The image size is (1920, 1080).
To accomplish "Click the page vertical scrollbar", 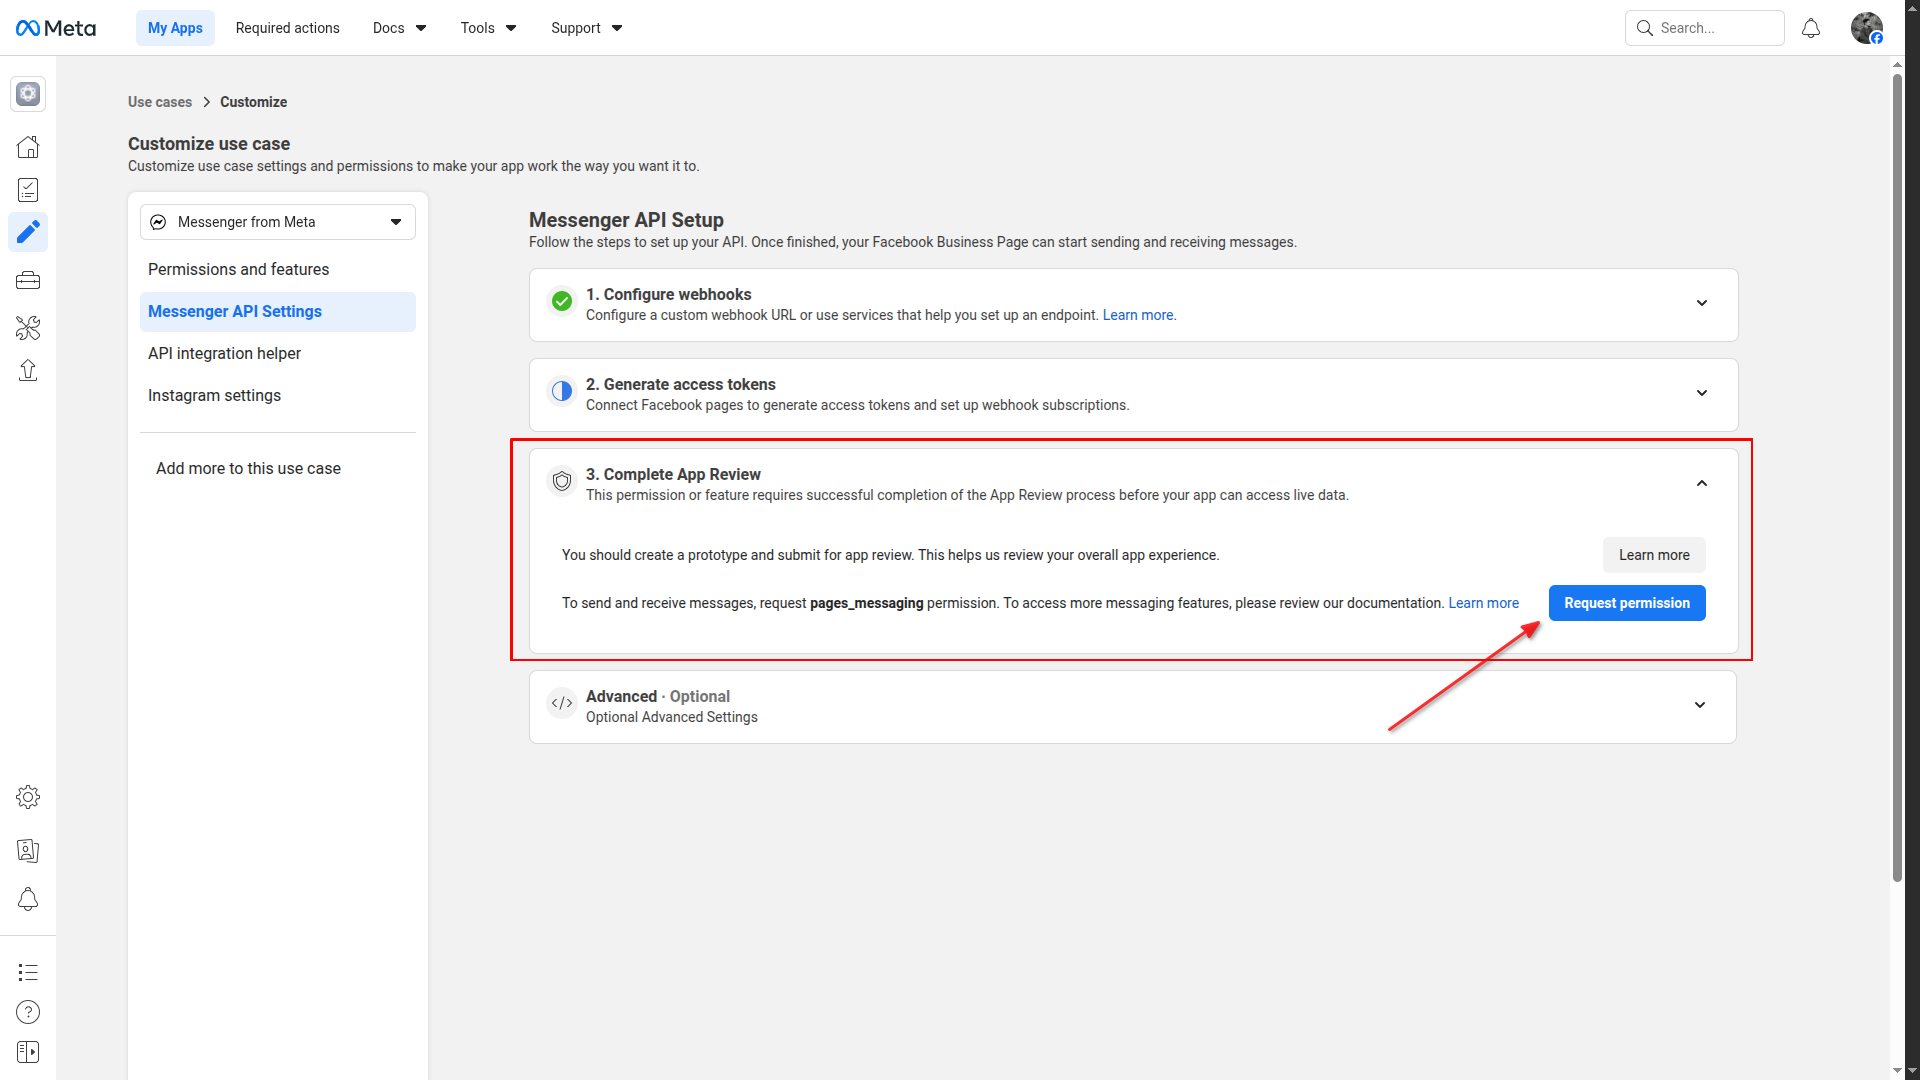I will [1897, 480].
